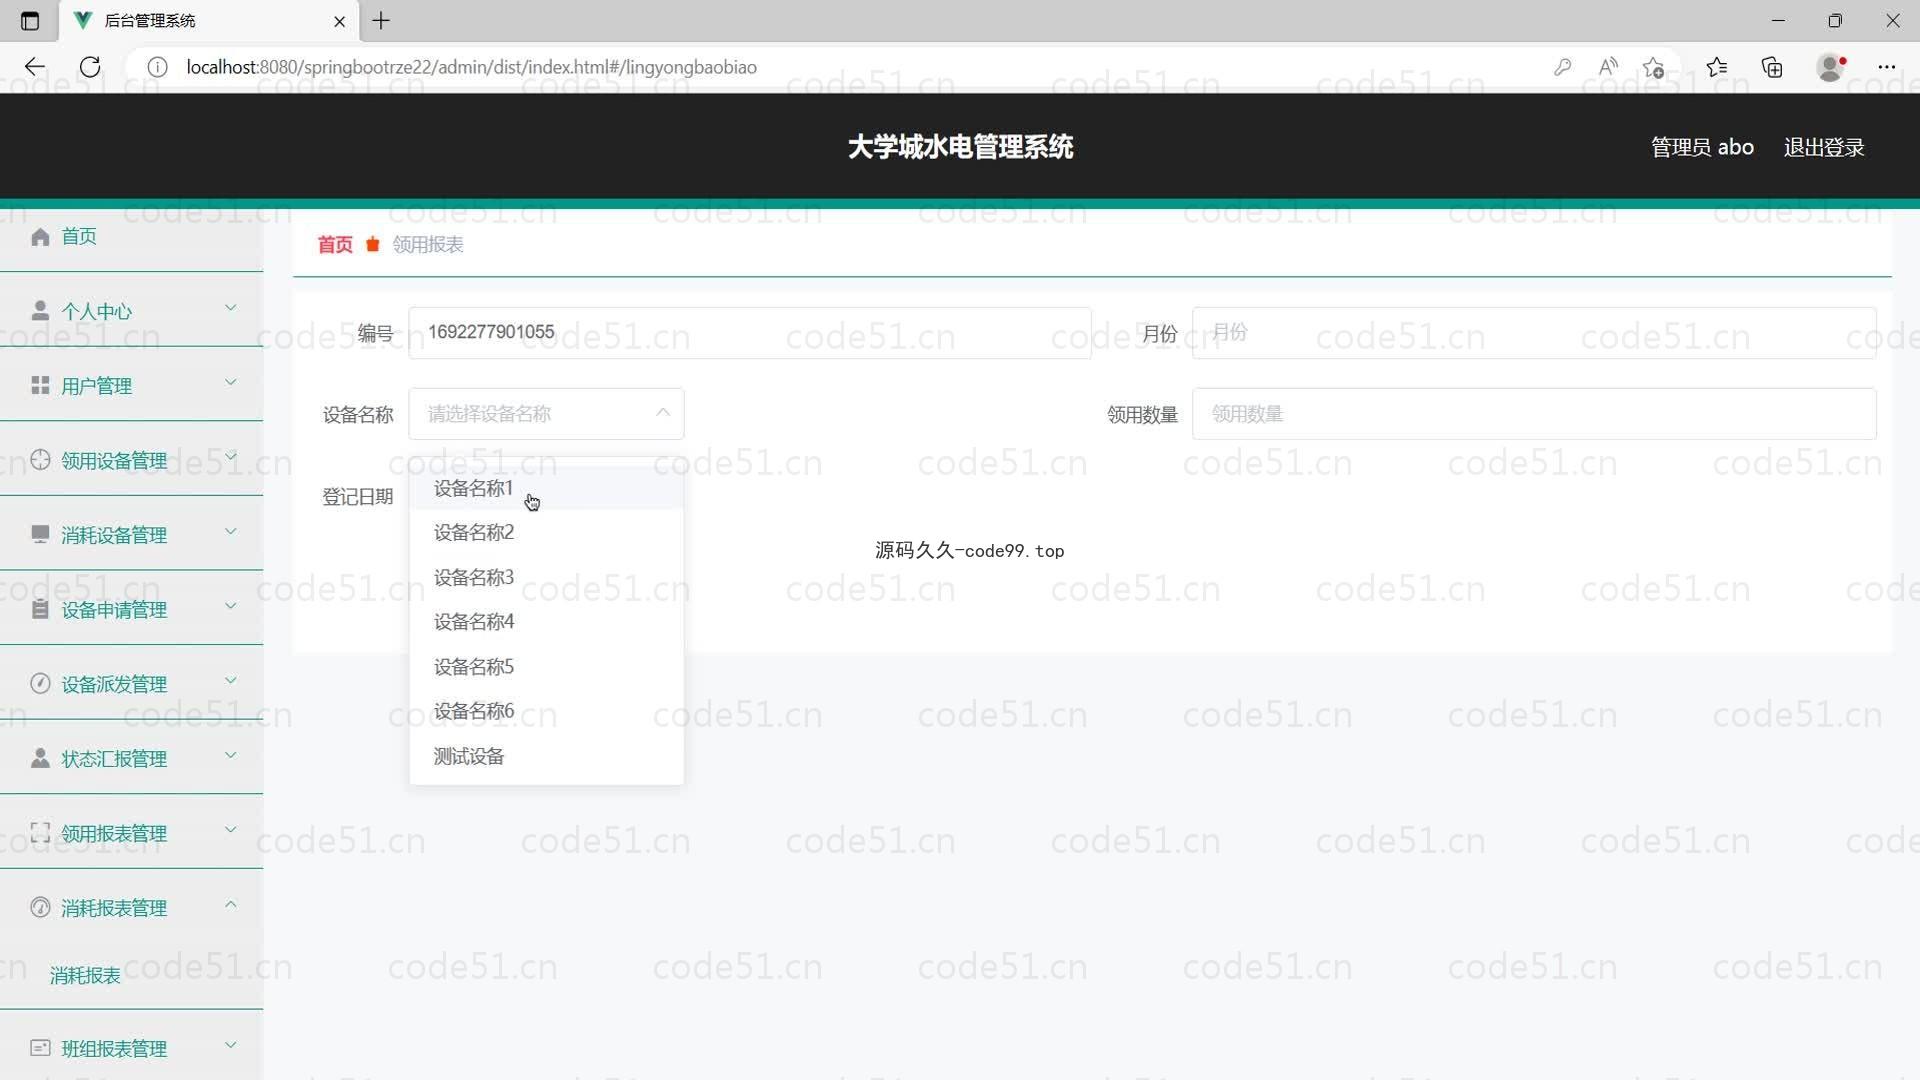Click the read aloud icon
1920x1080 pixels.
click(1608, 67)
